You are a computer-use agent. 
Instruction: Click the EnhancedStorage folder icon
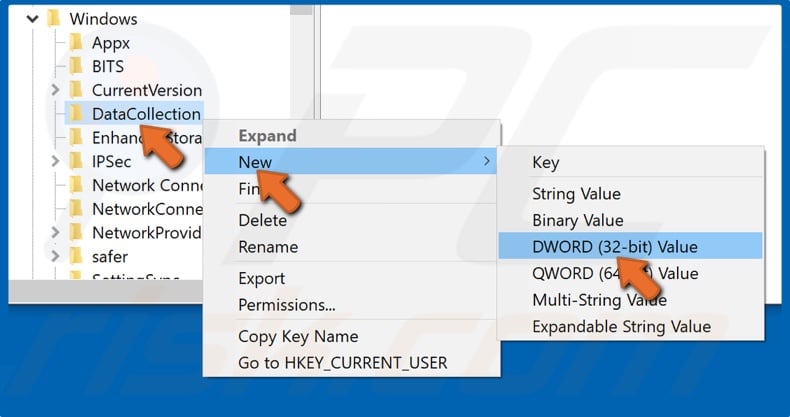pos(76,137)
